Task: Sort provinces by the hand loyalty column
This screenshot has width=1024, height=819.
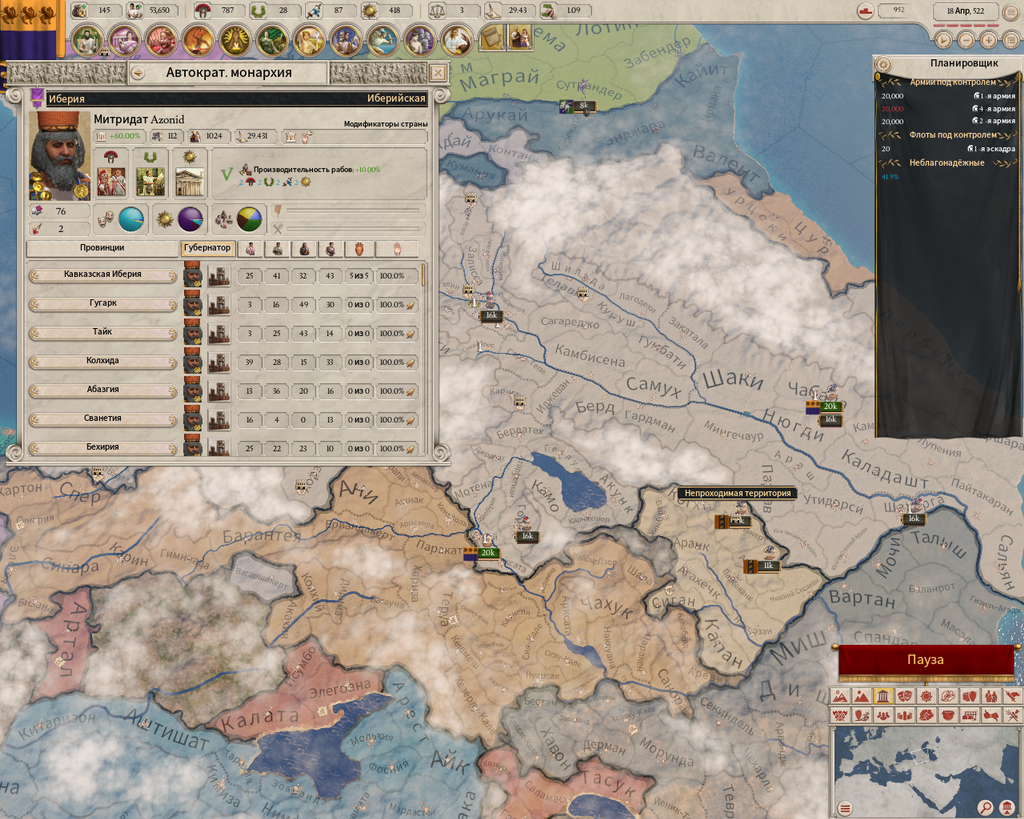Action: pos(397,248)
